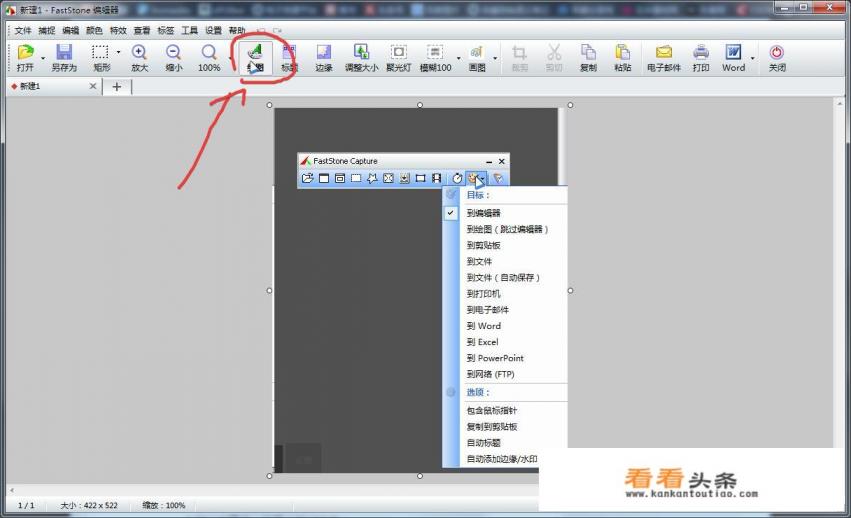Zoom in with the 放大 magnifier
851x518 pixels.
139,56
